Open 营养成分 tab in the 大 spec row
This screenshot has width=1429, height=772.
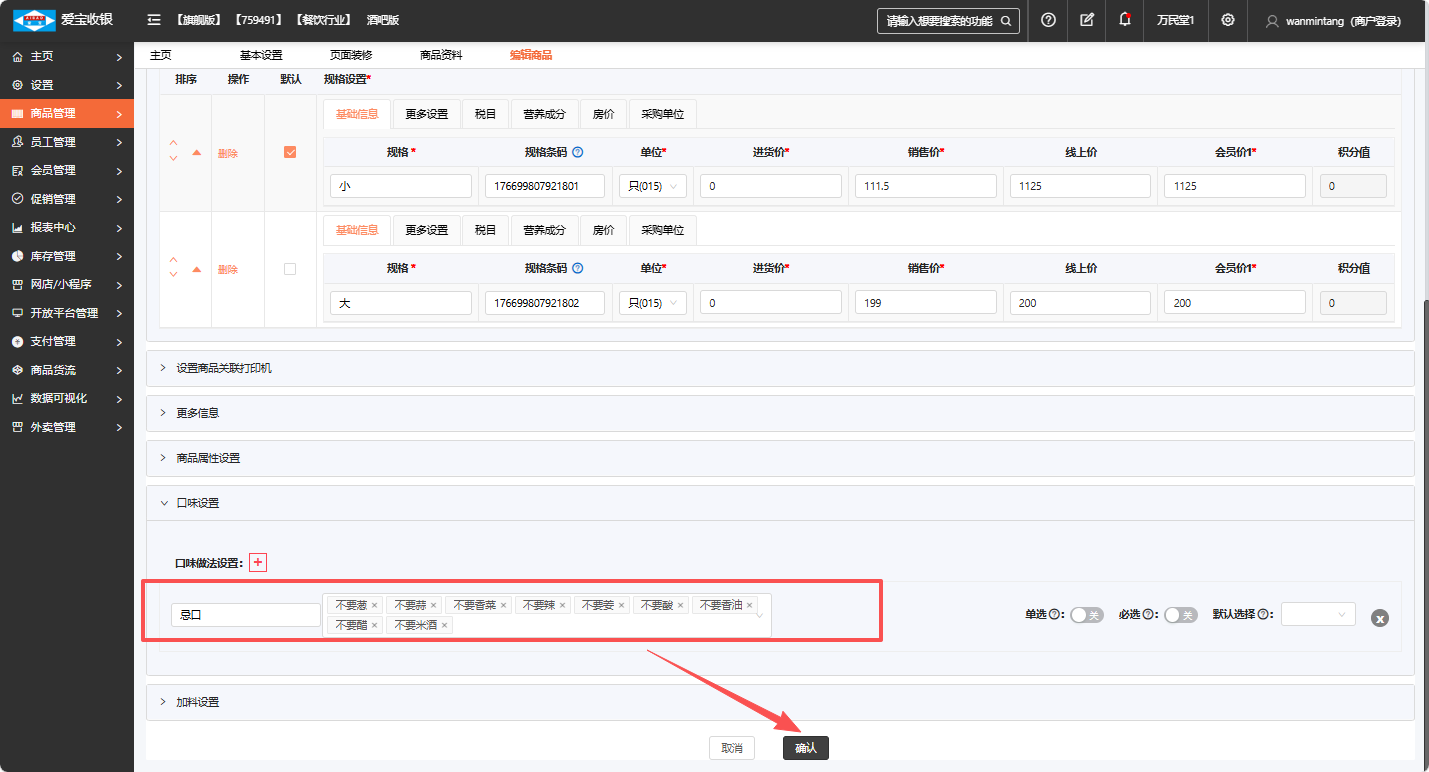tap(545, 230)
